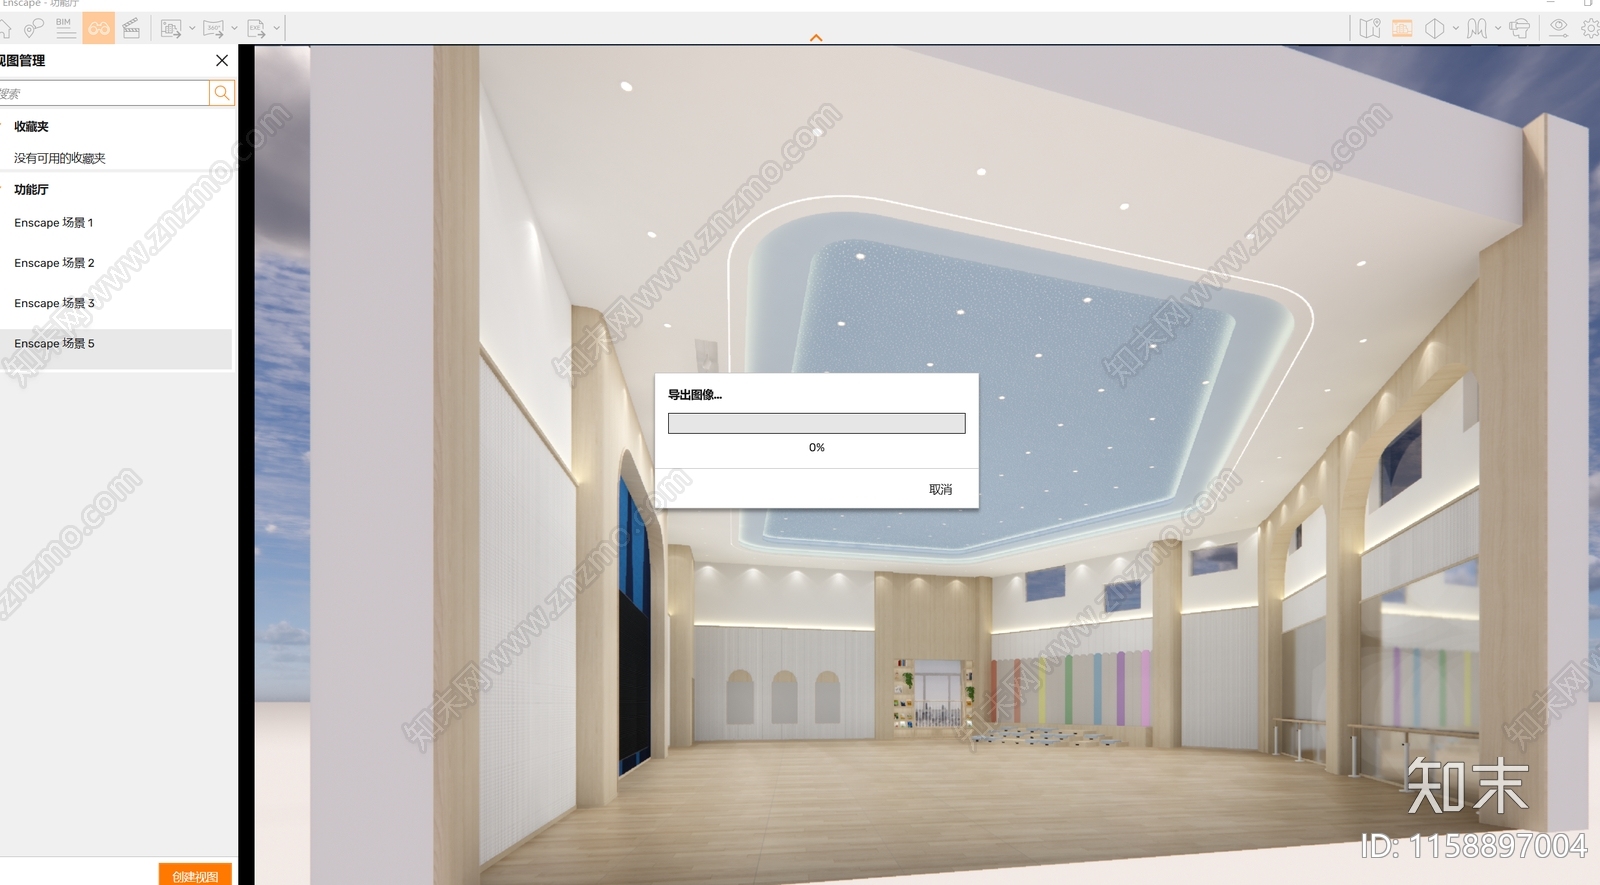Click the projection mode hexagon icon
The height and width of the screenshot is (885, 1600).
coord(1434,29)
